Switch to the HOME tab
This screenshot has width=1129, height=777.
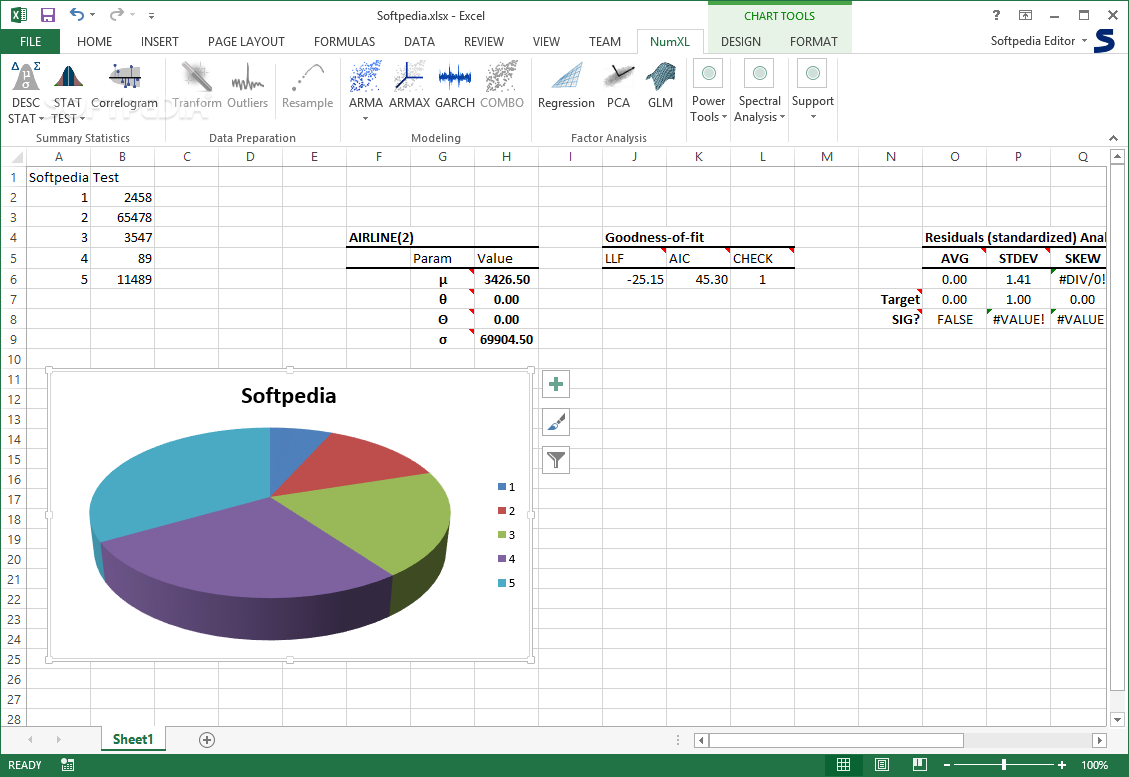point(94,42)
